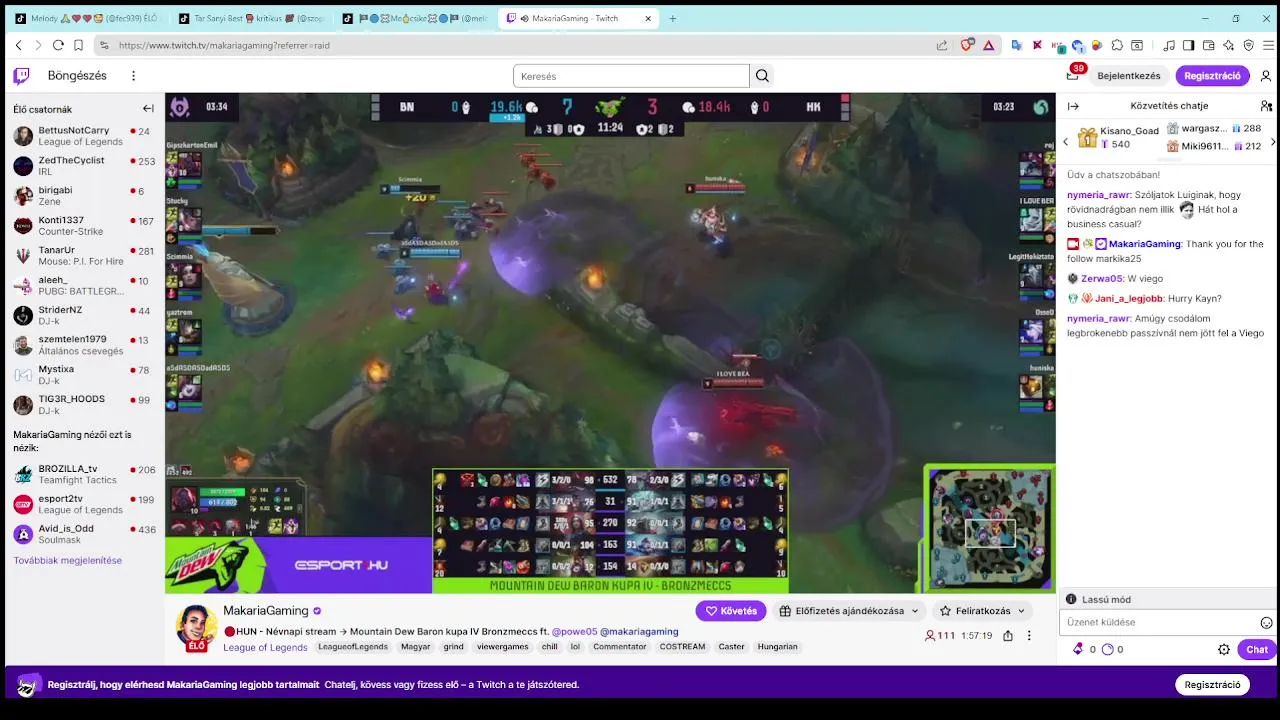This screenshot has height=720, width=1280.
Task: Click the Brave Shields icon
Action: coord(967,45)
